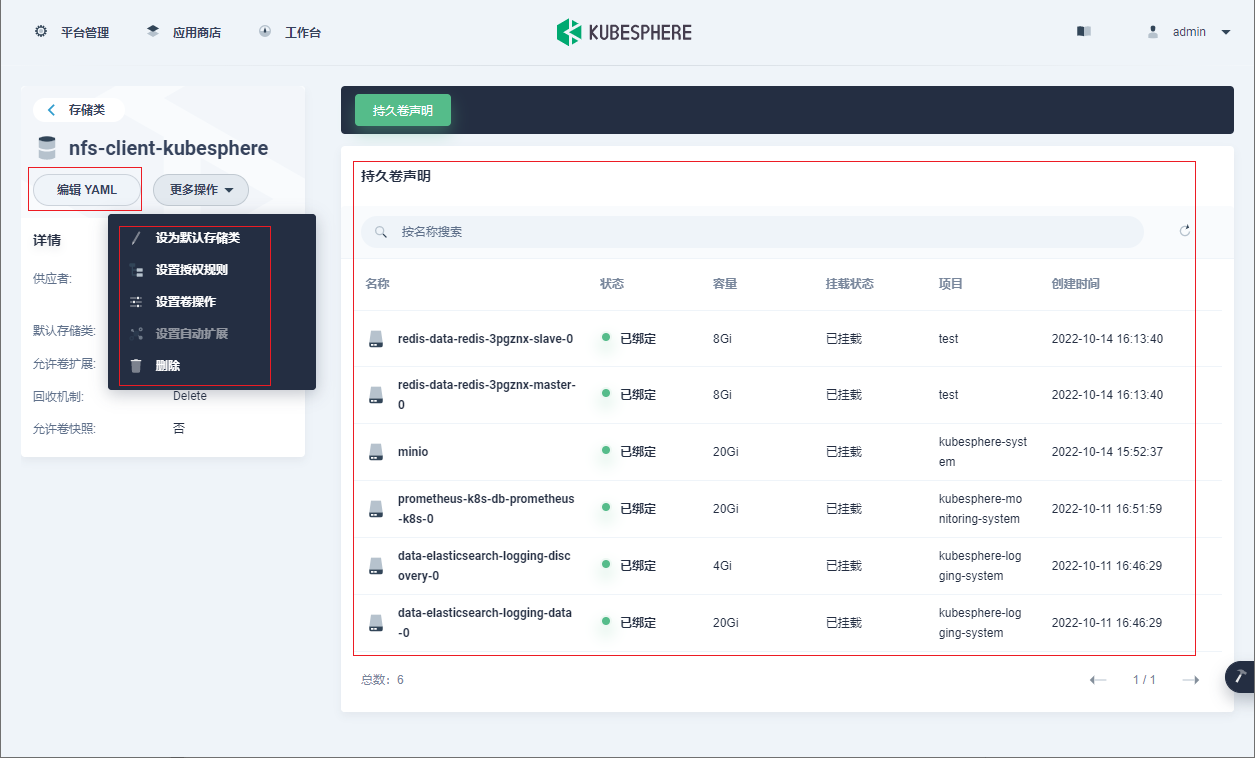
Task: Click 4Gi capacity cell
Action: [x=722, y=566]
